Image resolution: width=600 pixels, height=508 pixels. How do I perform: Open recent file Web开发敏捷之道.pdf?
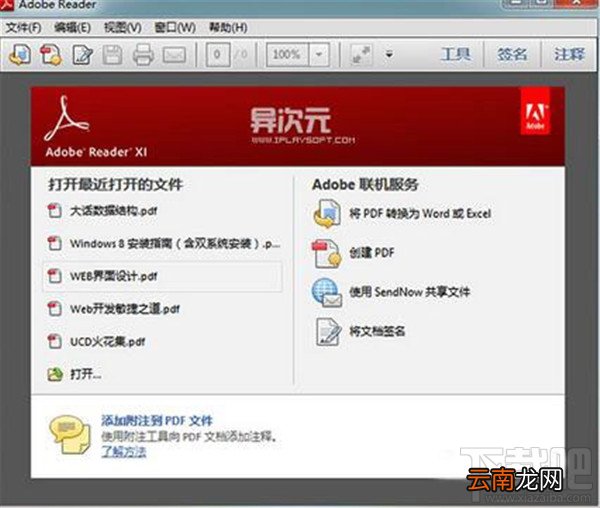[x=125, y=309]
